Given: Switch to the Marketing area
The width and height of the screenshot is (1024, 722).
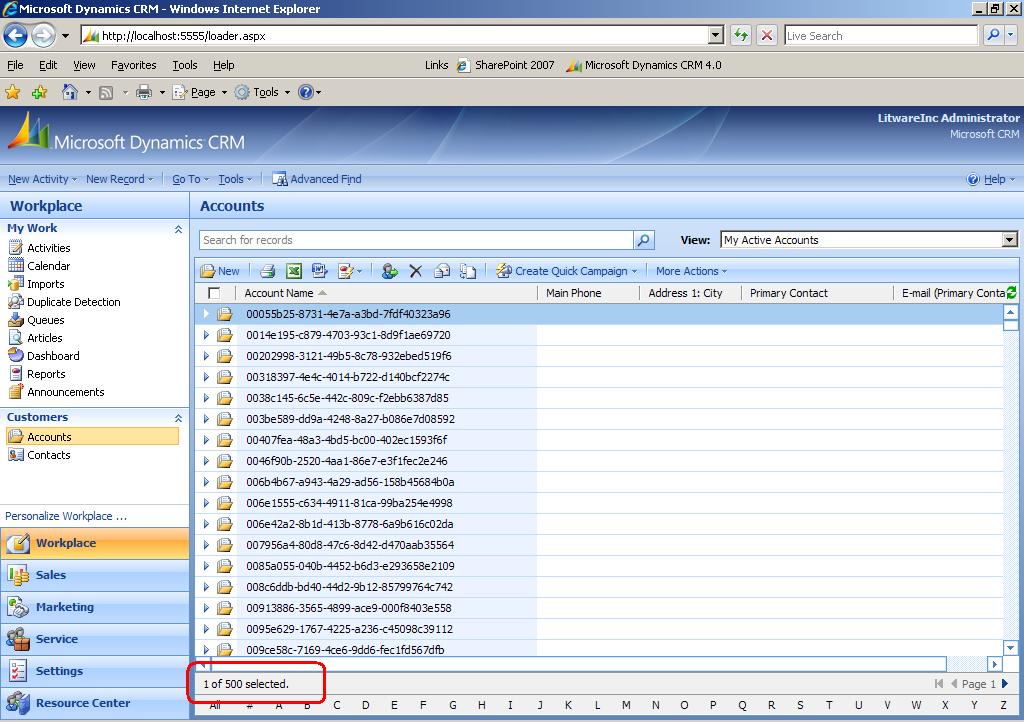Looking at the screenshot, I should coord(95,607).
